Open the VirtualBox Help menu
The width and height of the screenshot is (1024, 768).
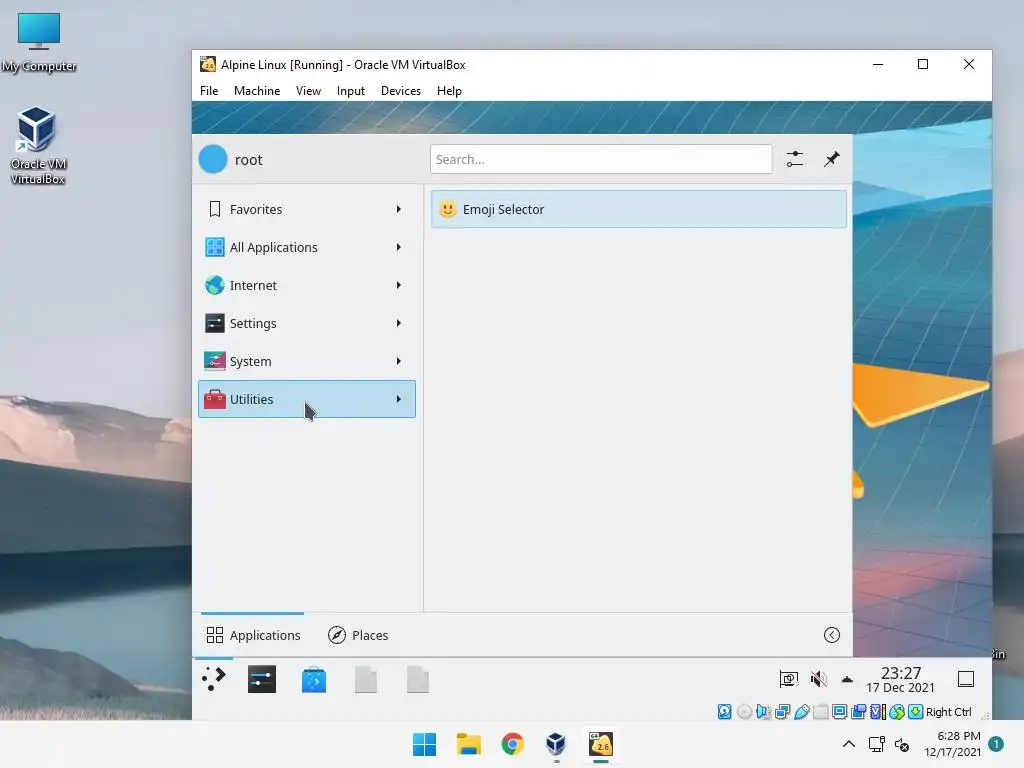449,91
